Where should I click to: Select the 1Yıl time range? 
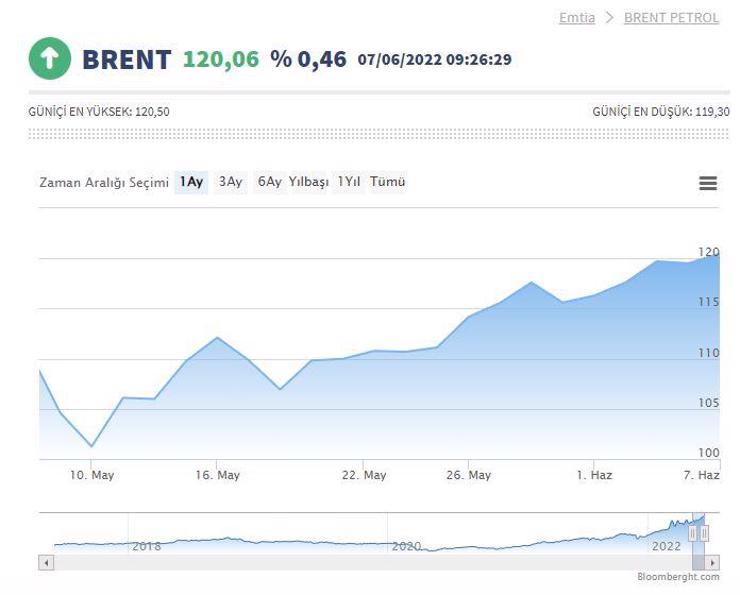(348, 182)
